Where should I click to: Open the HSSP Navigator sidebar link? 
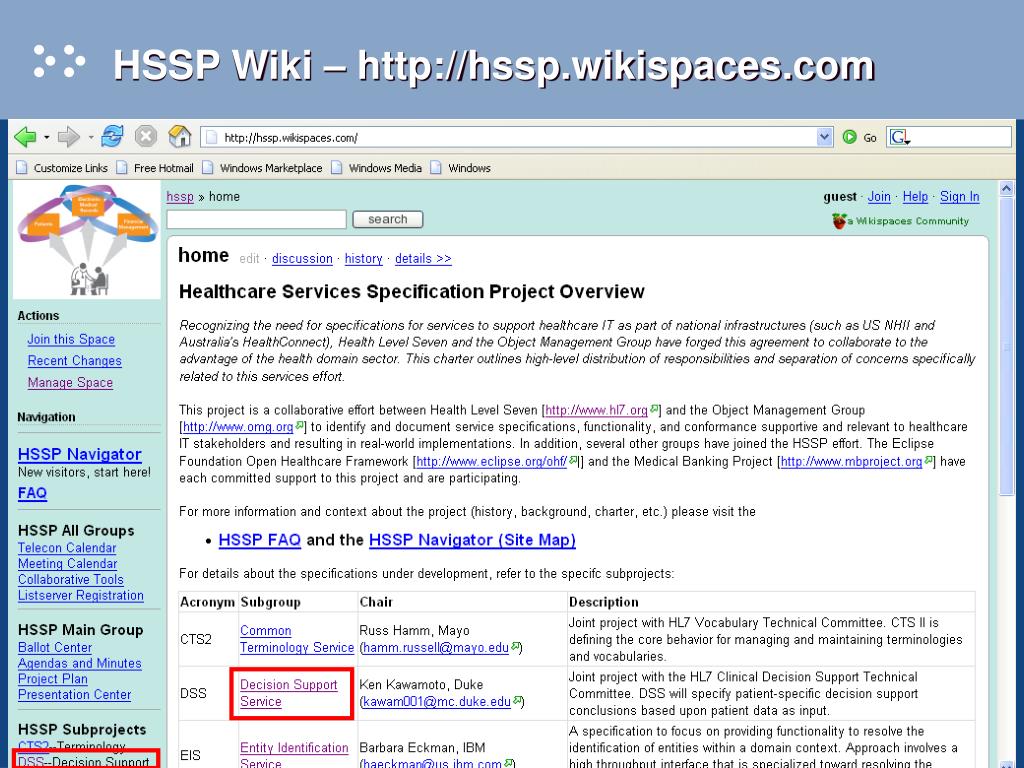80,455
